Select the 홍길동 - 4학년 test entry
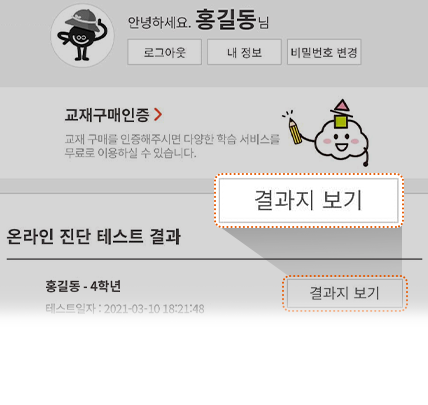Image resolution: width=428 pixels, height=405 pixels. (x=83, y=286)
